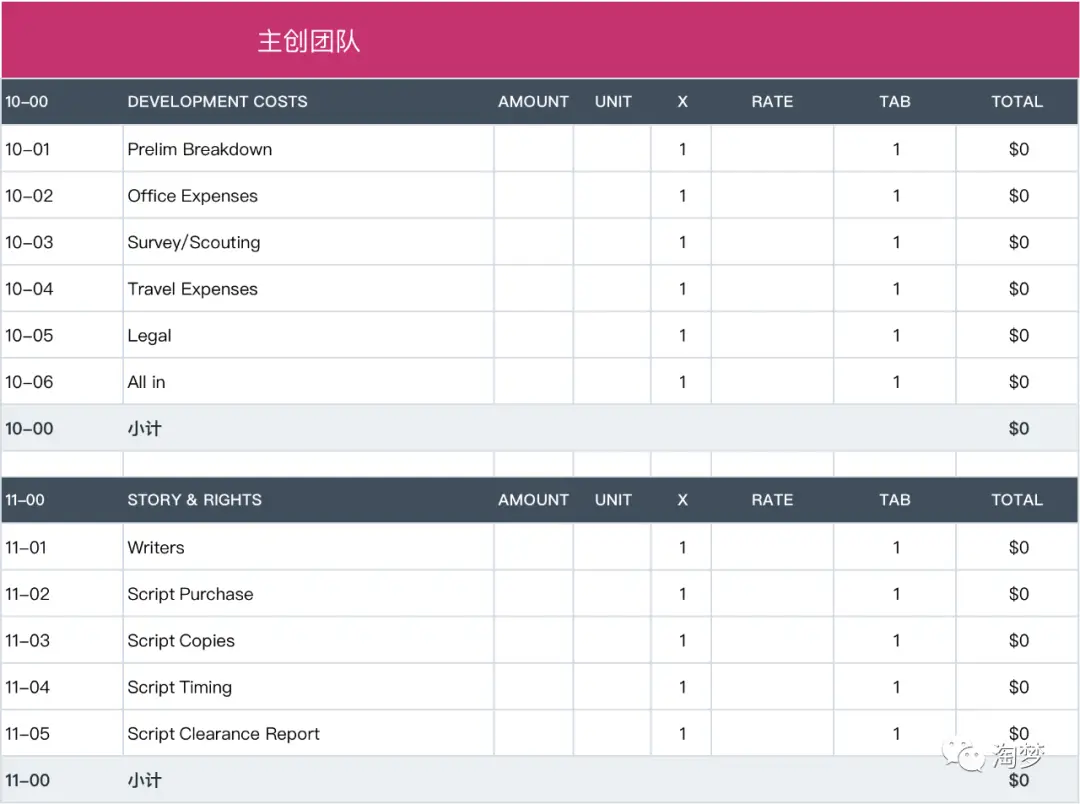Select the 小计 subtotal label under Development Costs
This screenshot has width=1080, height=804.
click(144, 429)
